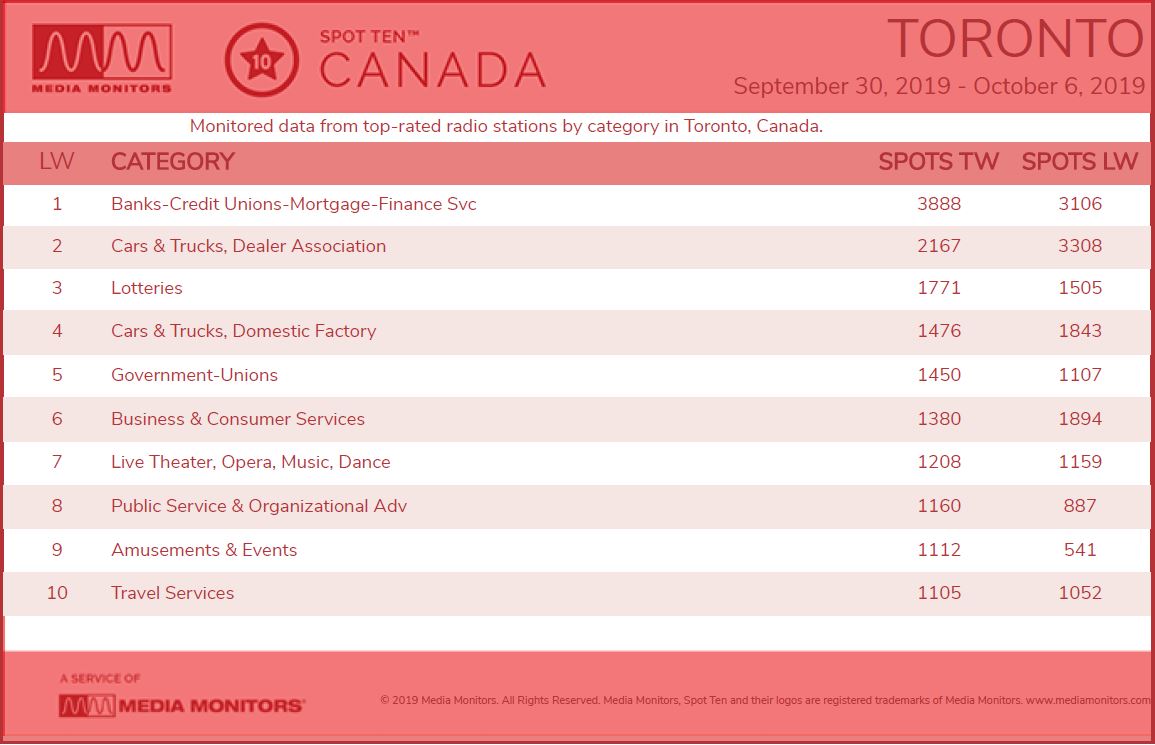The height and width of the screenshot is (745, 1155).
Task: Select Live Theater, Opera, Music, Dance row
Action: tap(577, 463)
